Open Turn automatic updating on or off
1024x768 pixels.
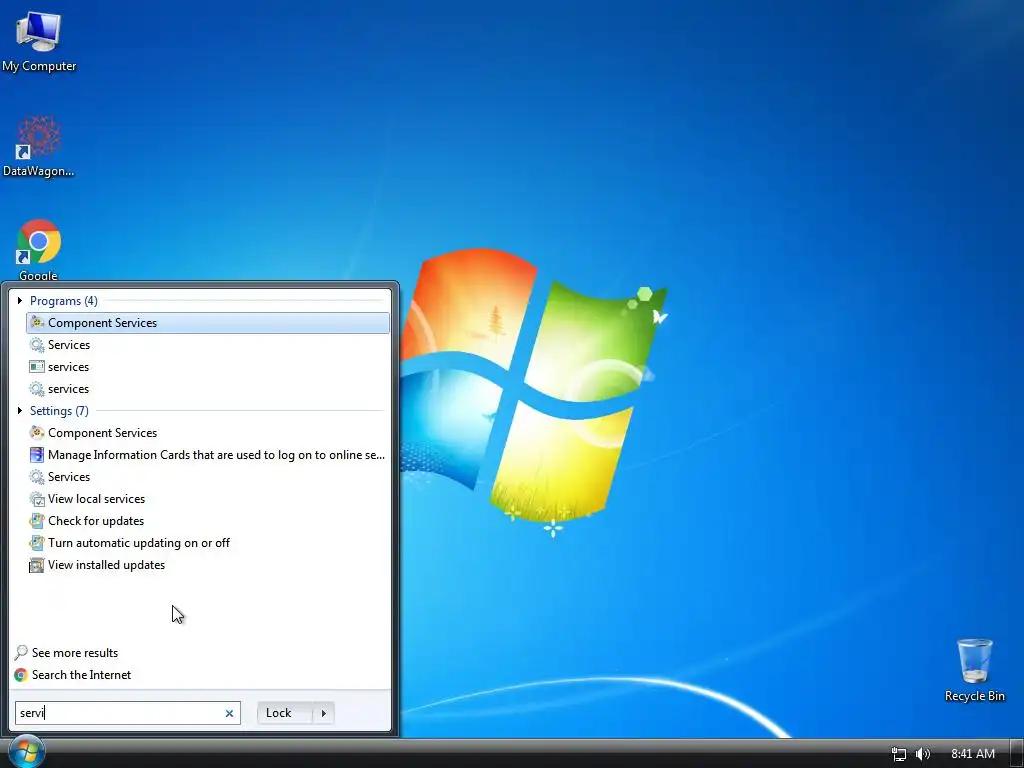[x=208, y=543]
